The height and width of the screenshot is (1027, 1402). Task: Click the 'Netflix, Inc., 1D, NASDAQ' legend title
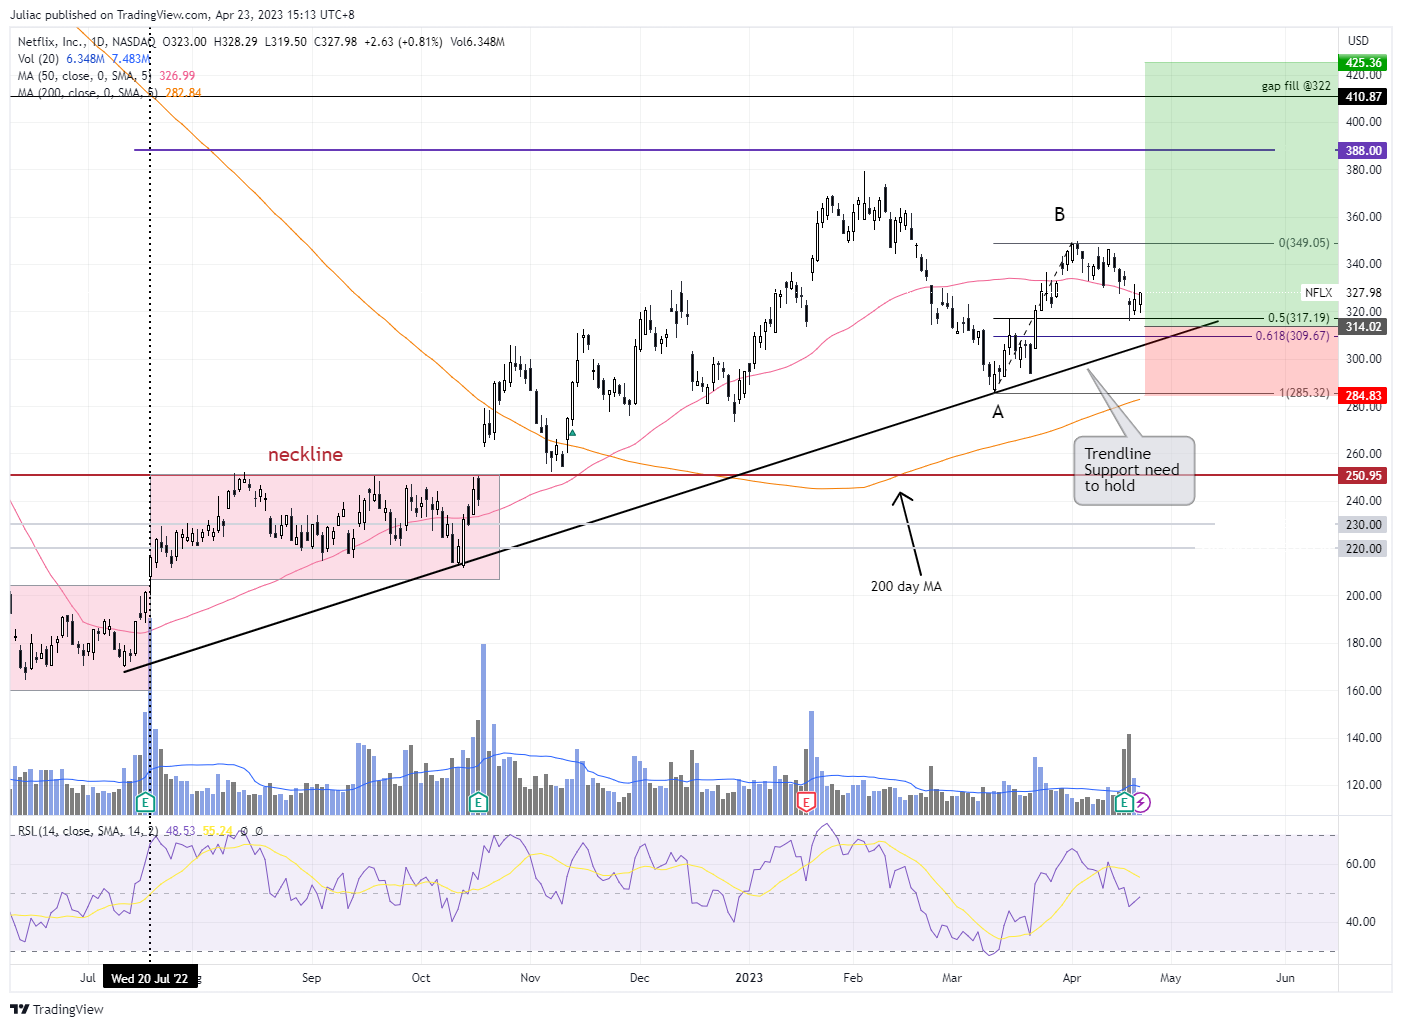(86, 42)
